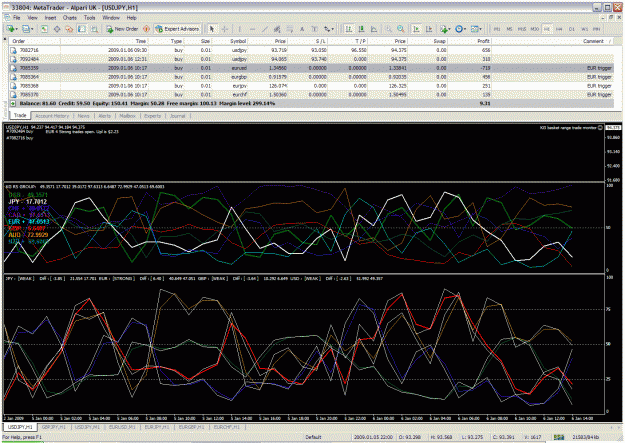Select the eurchf trade row
The height and width of the screenshot is (443, 625).
311,95
